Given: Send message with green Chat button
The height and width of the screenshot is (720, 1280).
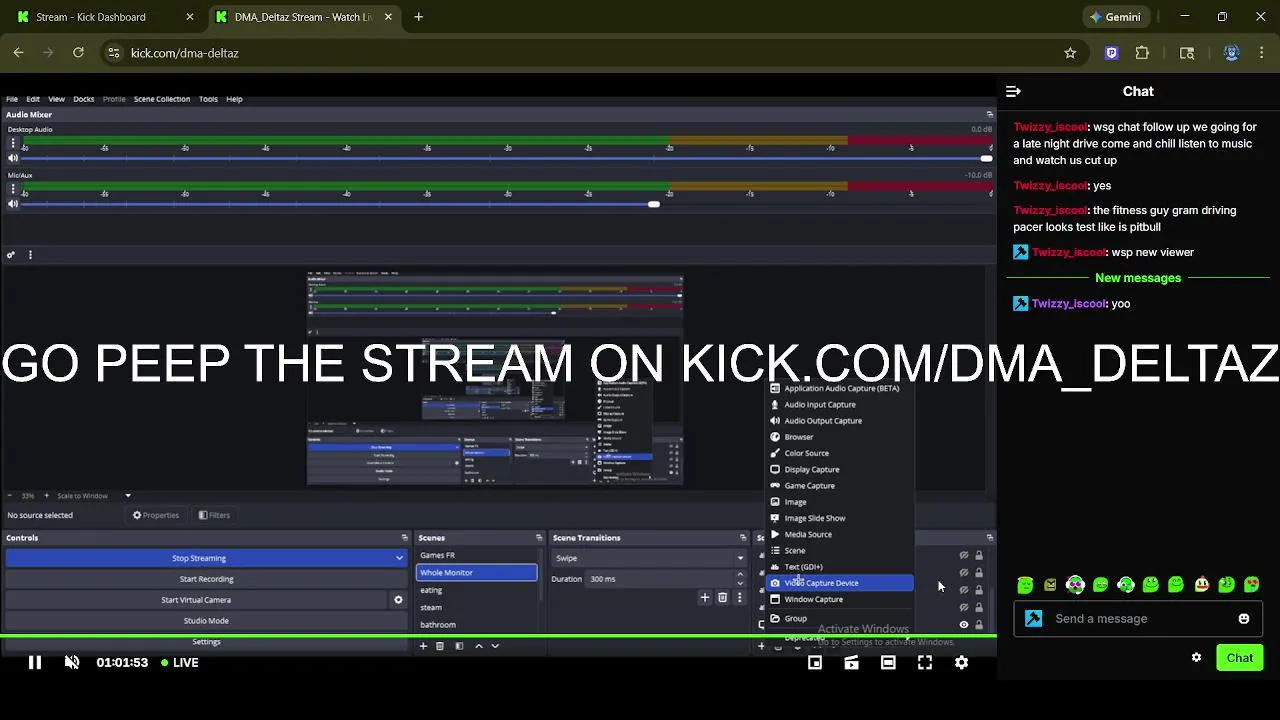Looking at the screenshot, I should point(1240,657).
